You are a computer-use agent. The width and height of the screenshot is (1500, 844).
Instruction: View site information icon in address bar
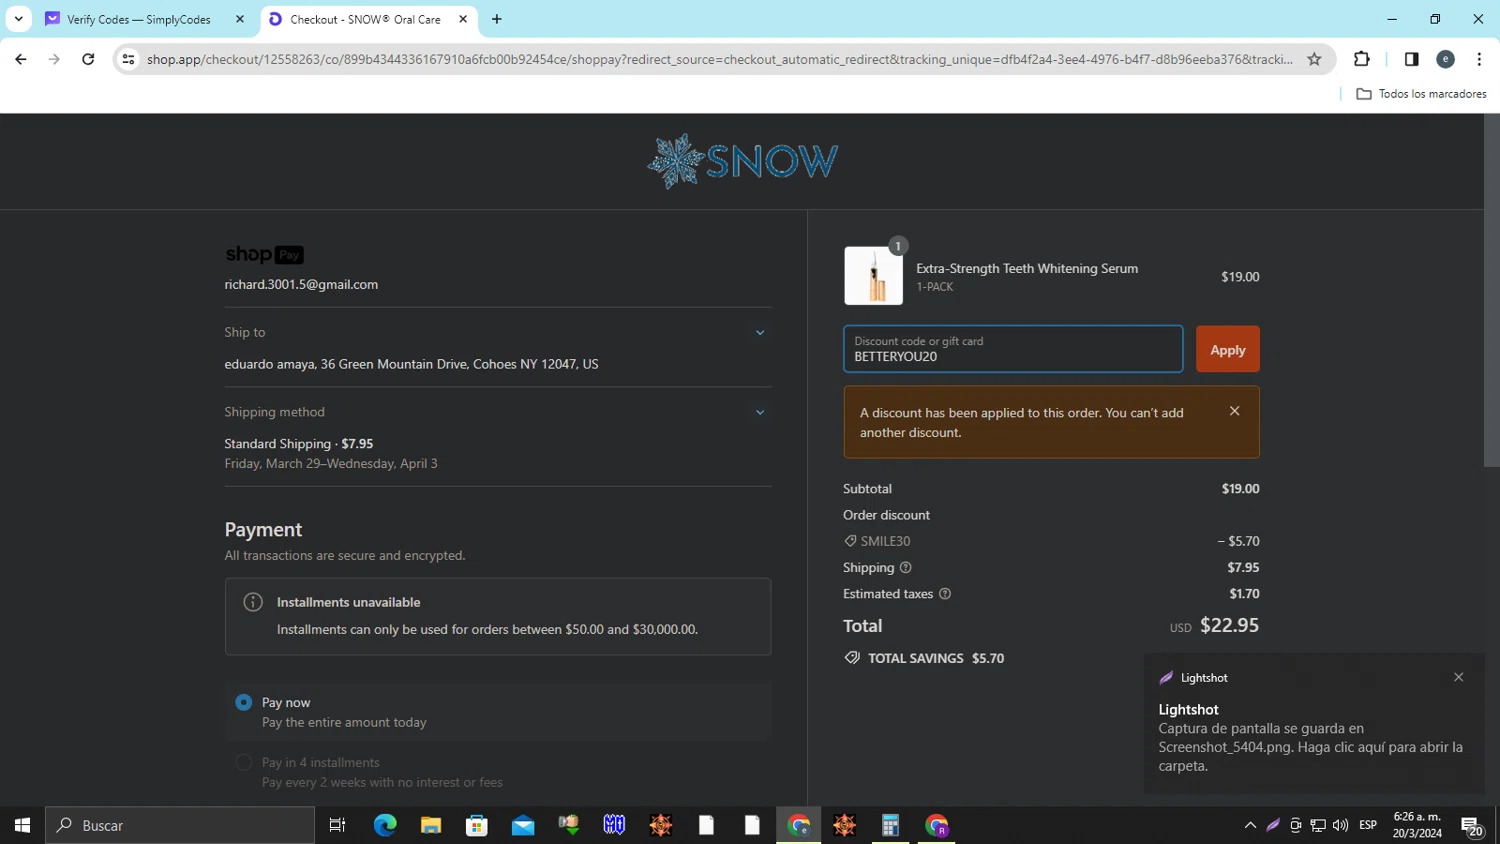point(128,59)
